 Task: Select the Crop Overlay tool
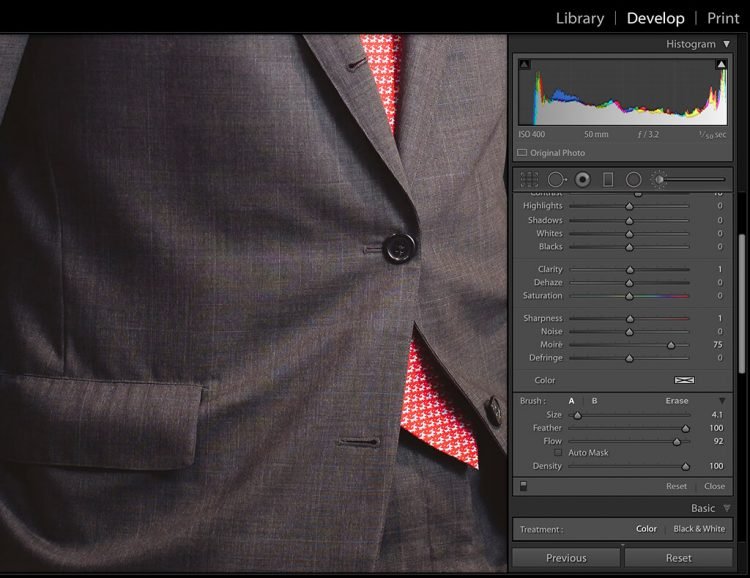529,179
